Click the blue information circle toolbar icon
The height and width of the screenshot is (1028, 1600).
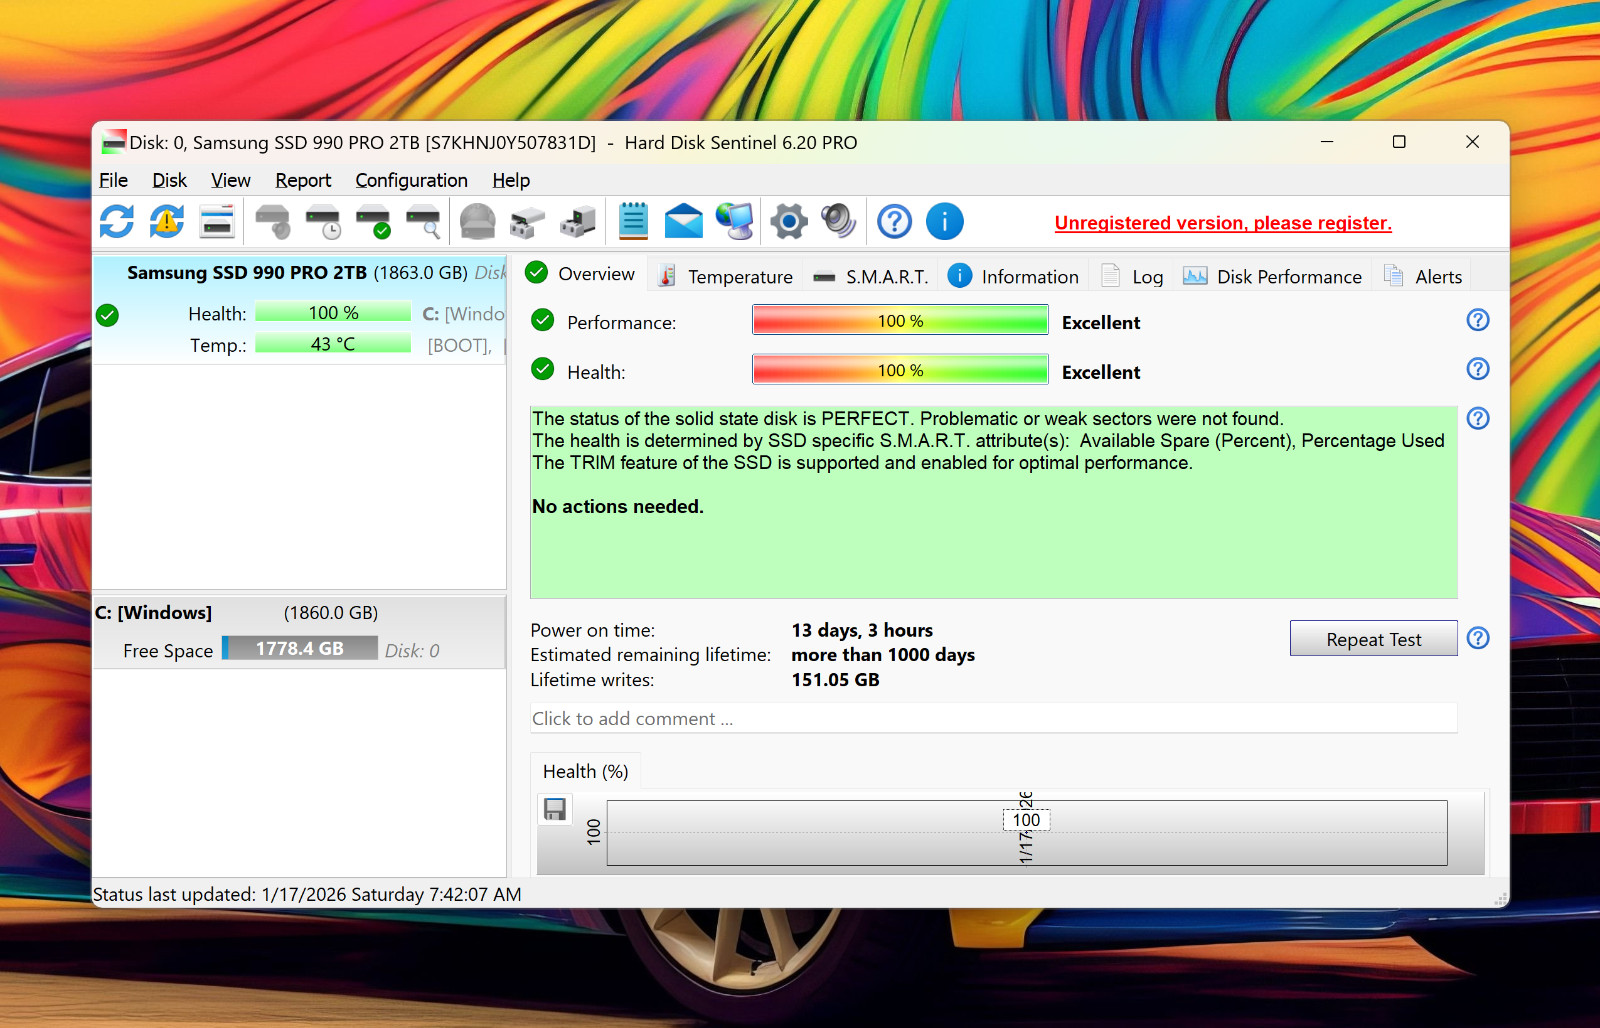coord(945,221)
